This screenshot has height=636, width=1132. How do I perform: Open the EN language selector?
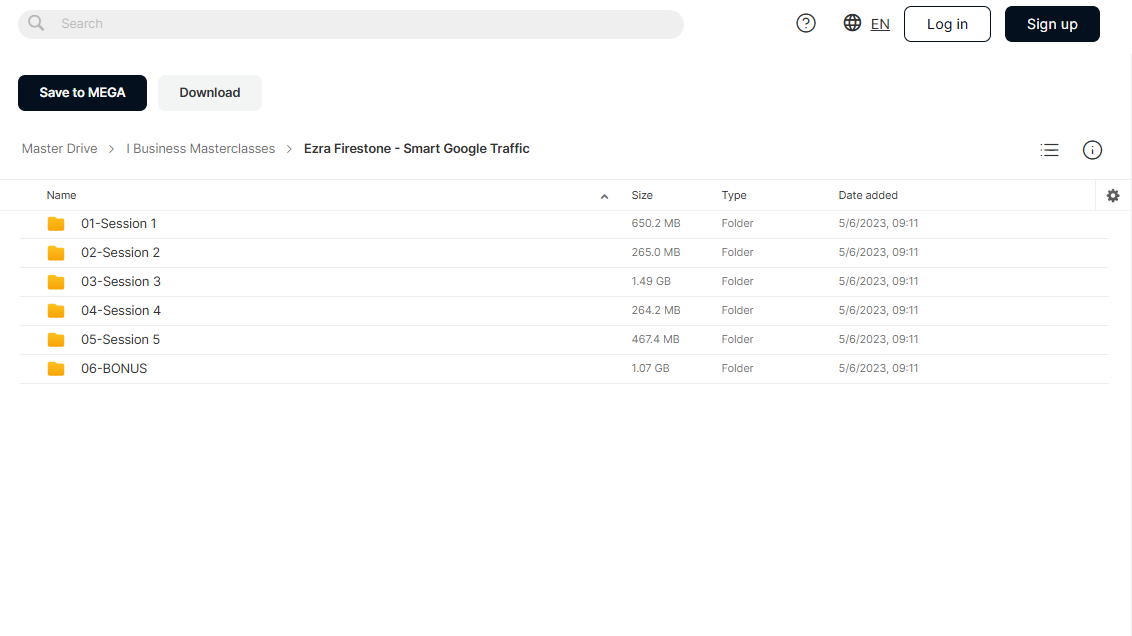coord(880,24)
